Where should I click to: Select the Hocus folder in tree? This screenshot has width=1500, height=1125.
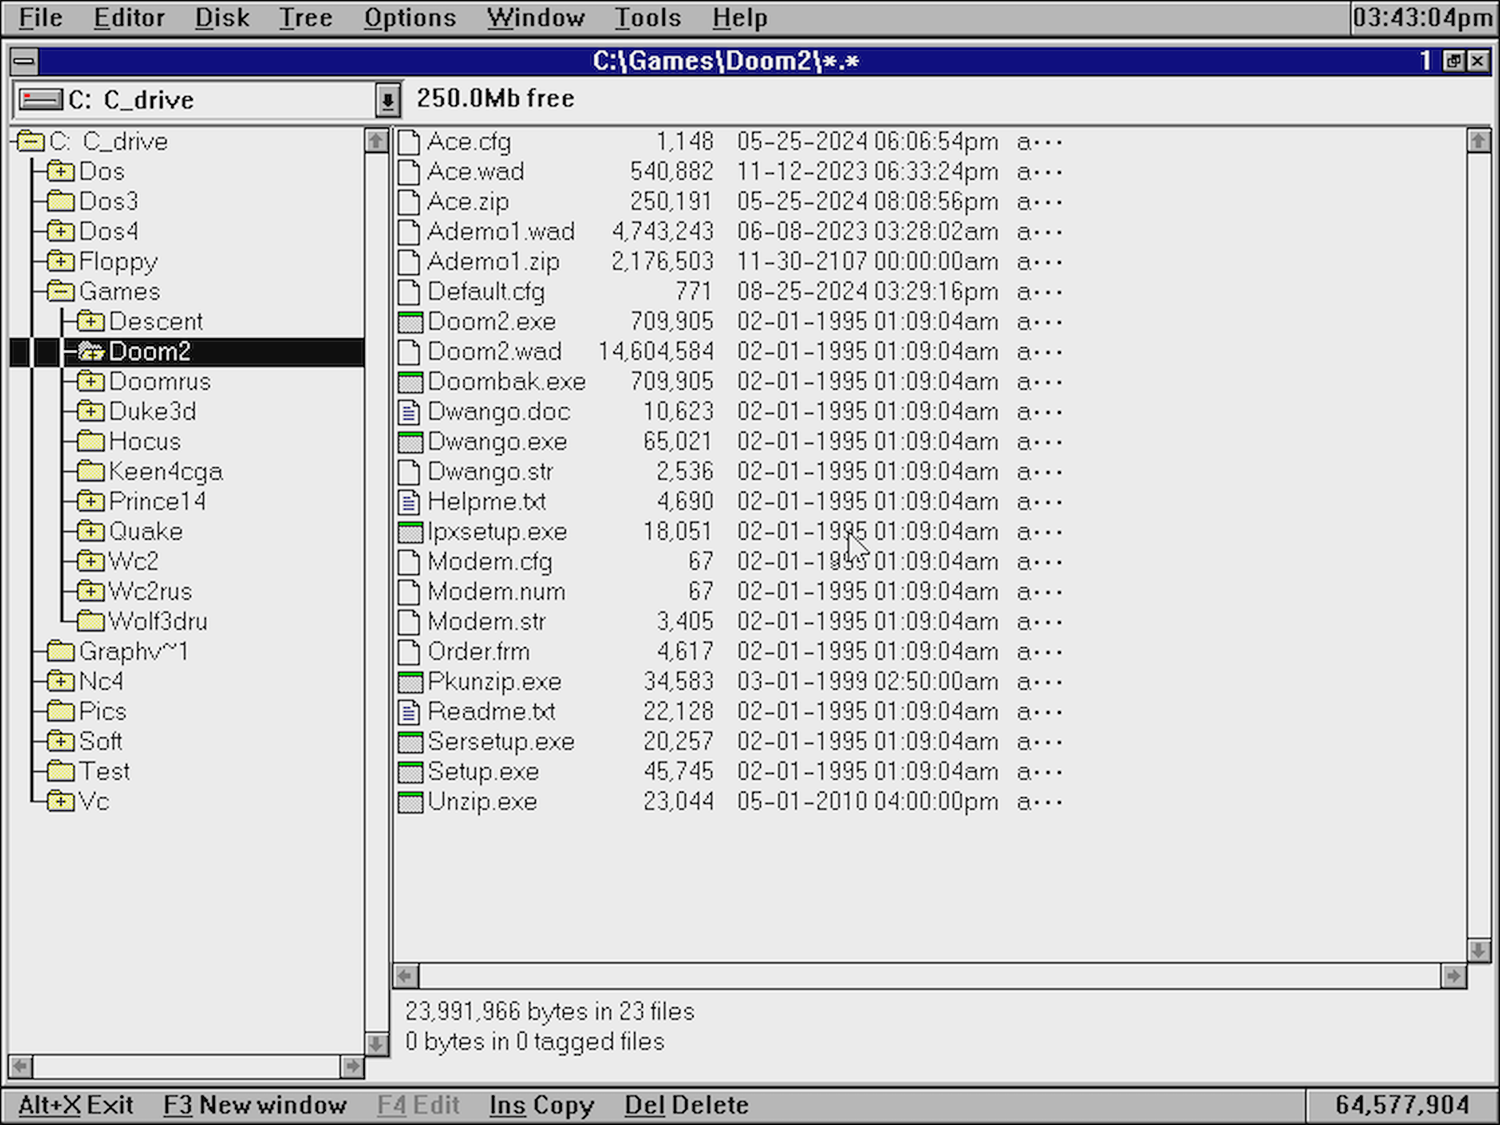click(x=145, y=442)
